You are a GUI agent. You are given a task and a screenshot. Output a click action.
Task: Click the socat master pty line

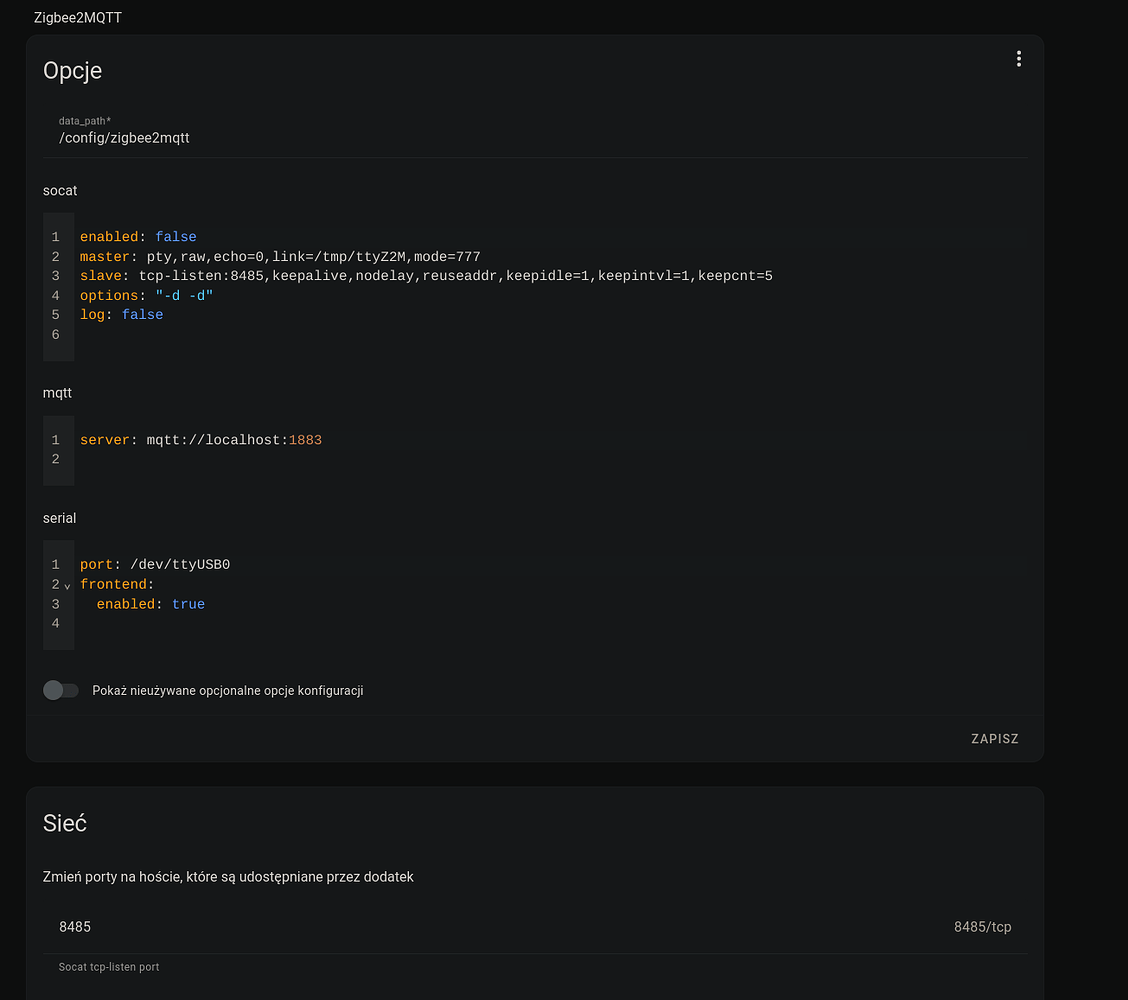tap(280, 257)
